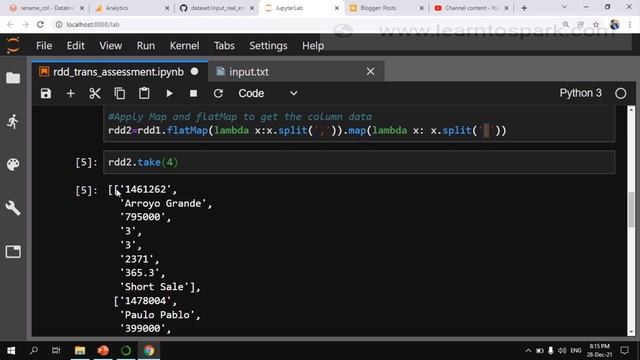The image size is (640, 360).
Task: Open Windows taskbar search
Action: 34,351
